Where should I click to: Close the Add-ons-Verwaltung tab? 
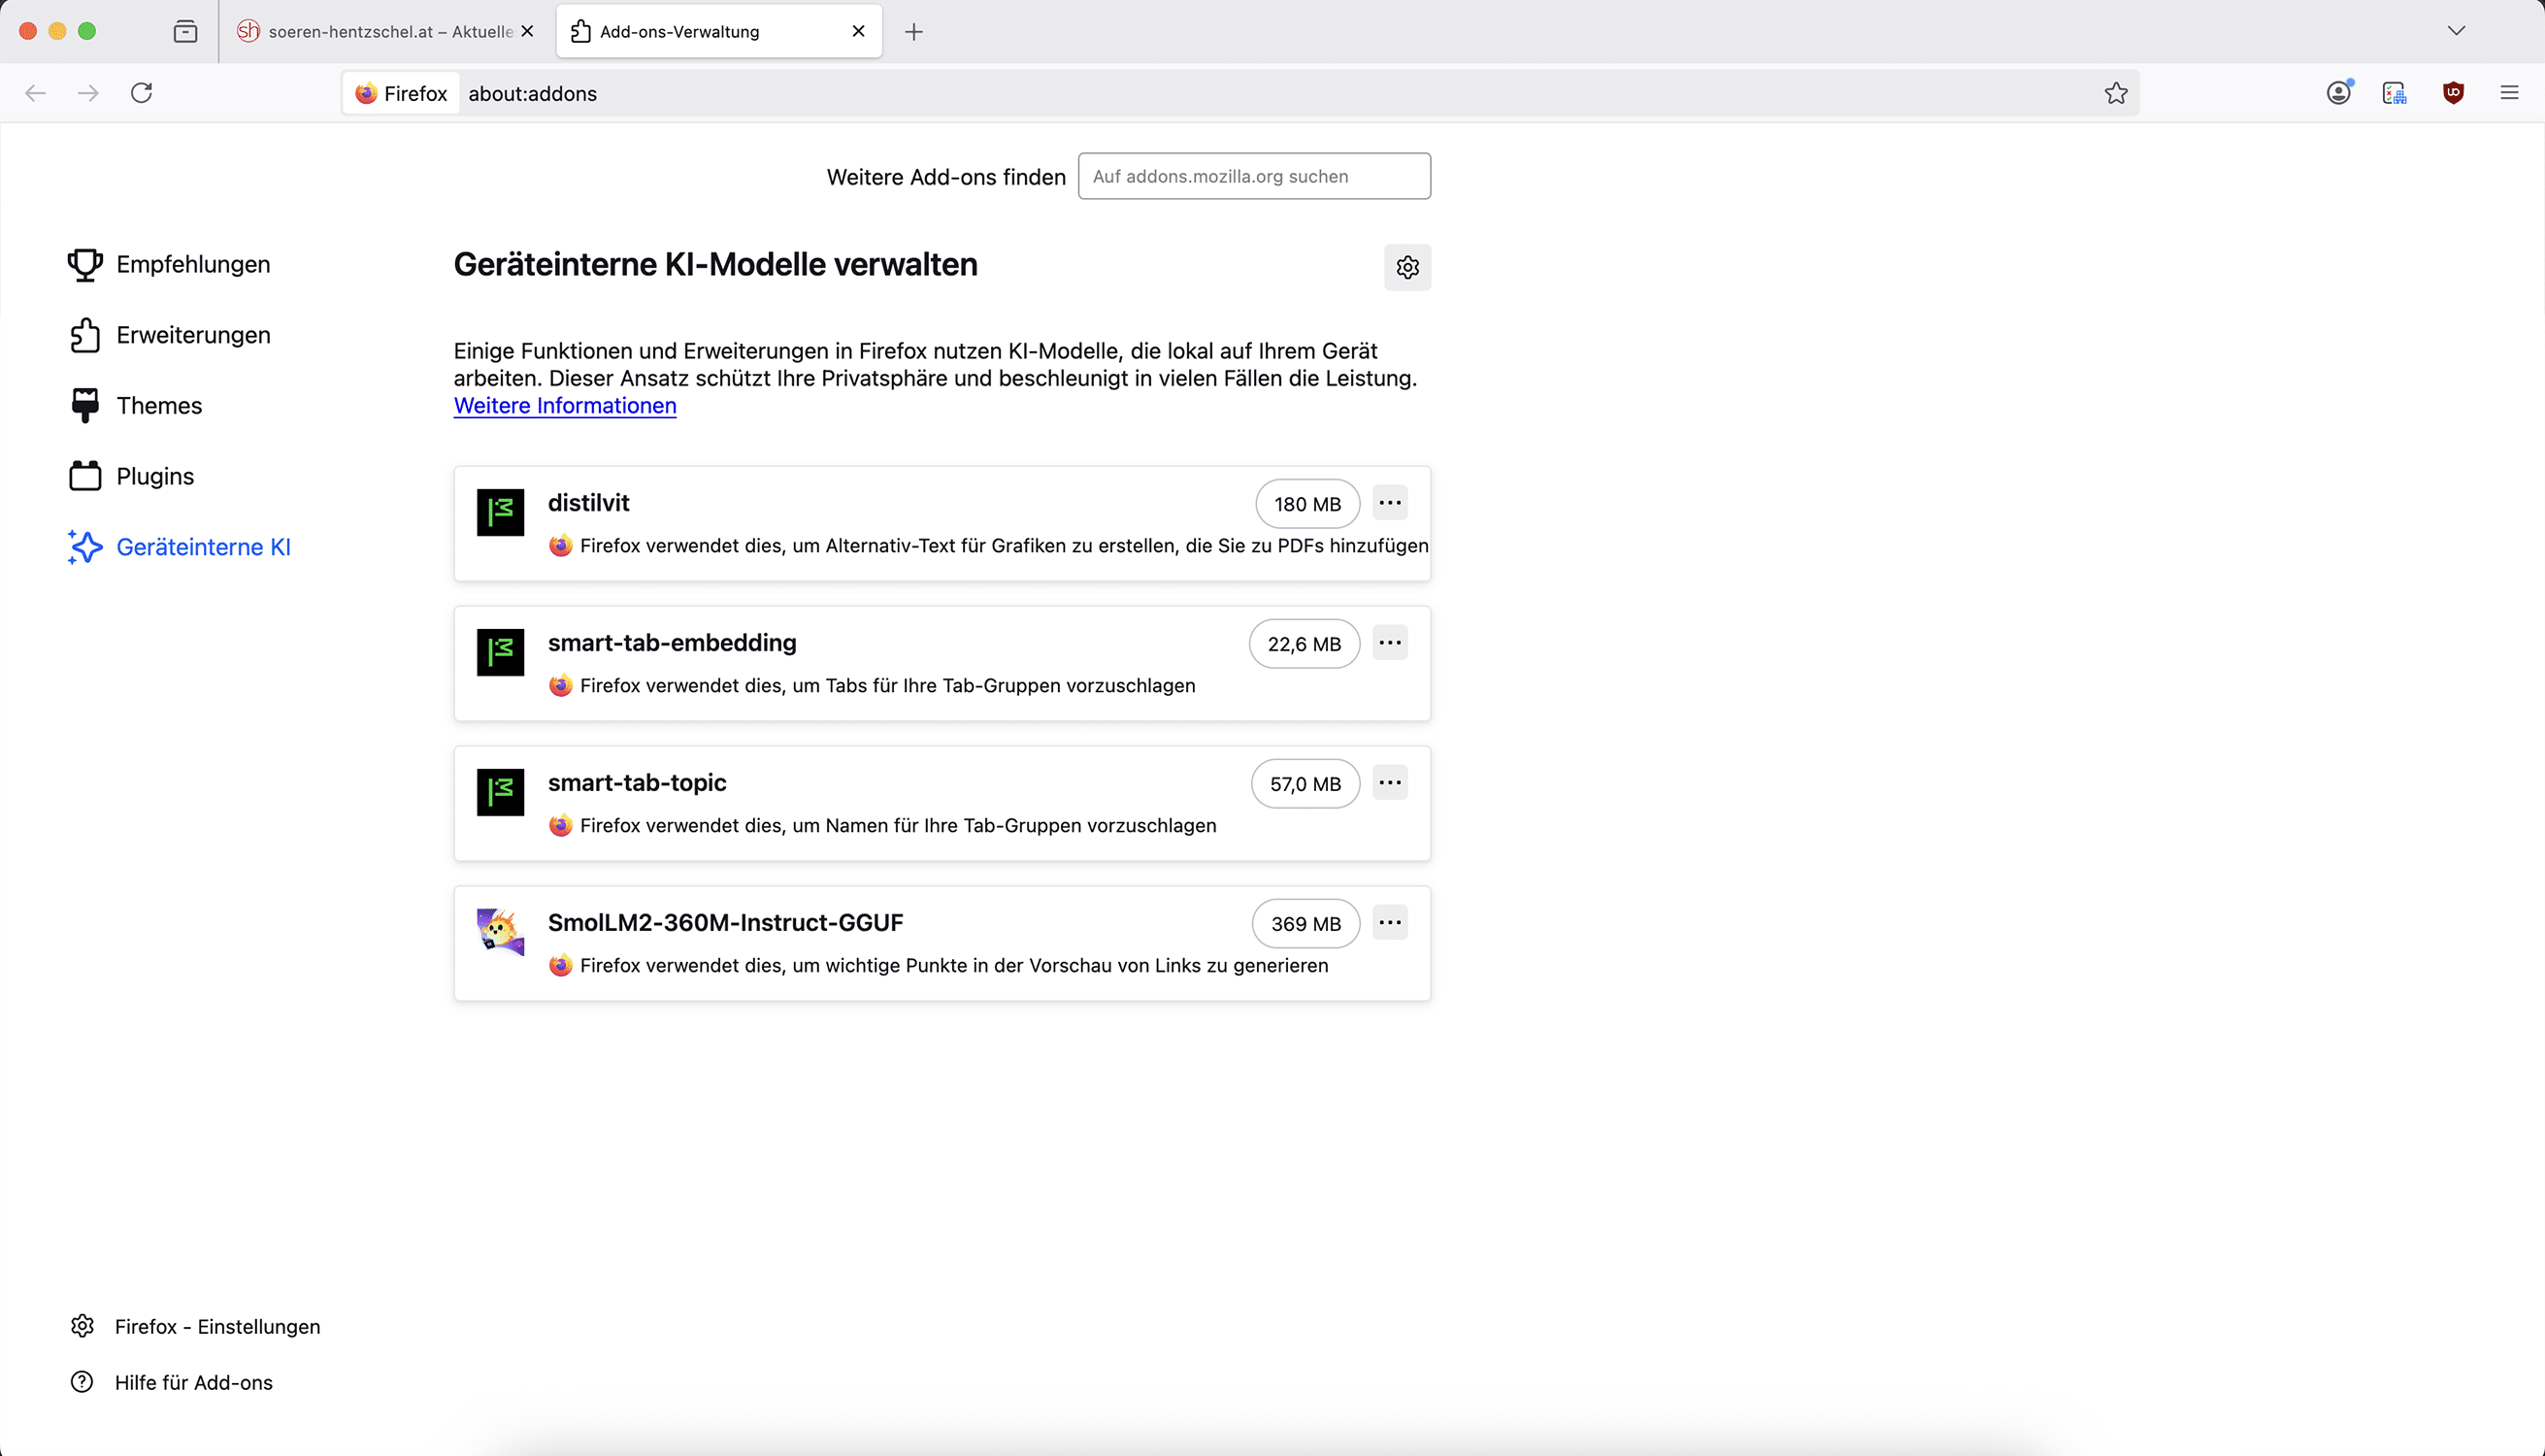tap(858, 32)
